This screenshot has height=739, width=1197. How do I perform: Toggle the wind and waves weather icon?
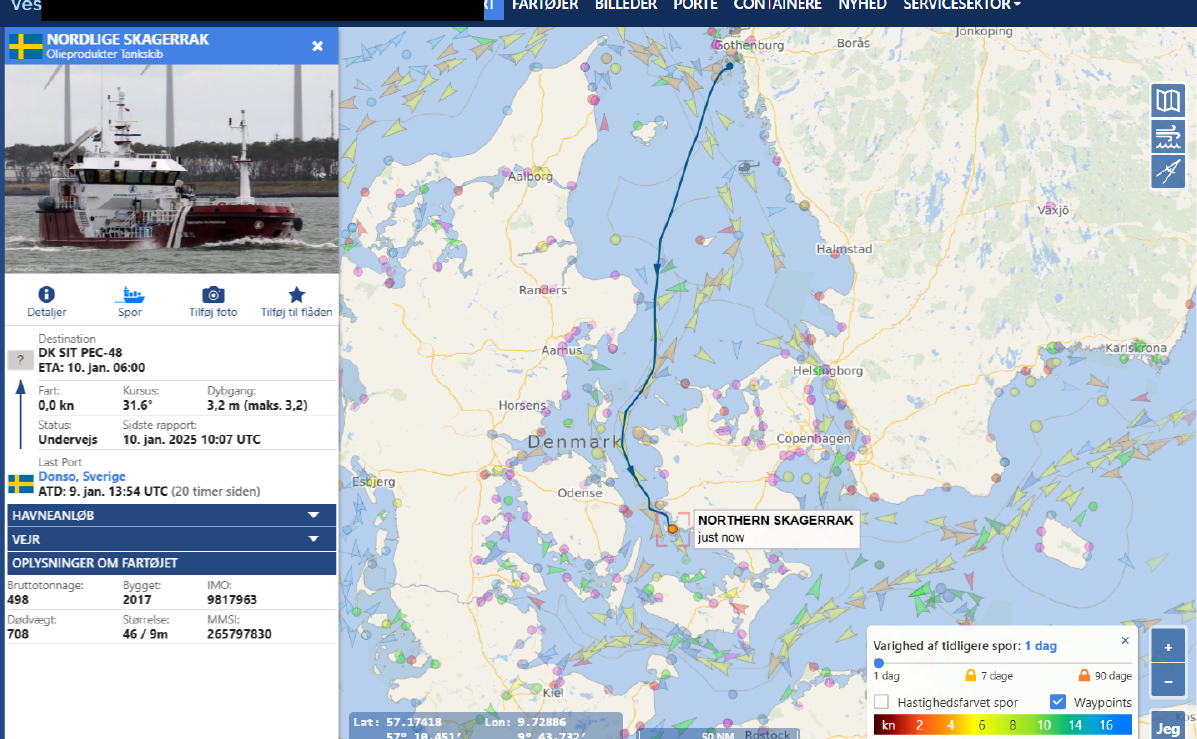[1167, 136]
